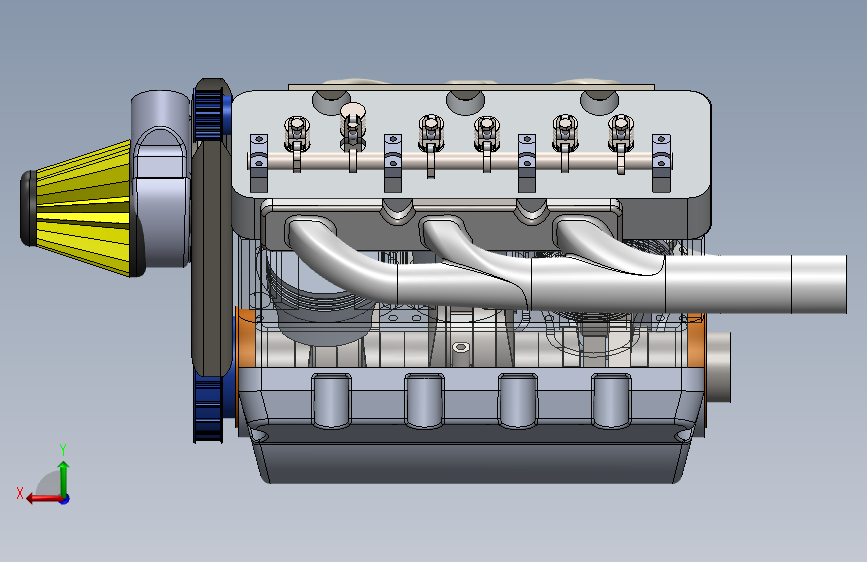867x562 pixels.
Task: Select the dark oil pan at engine bottom
Action: click(x=472, y=462)
